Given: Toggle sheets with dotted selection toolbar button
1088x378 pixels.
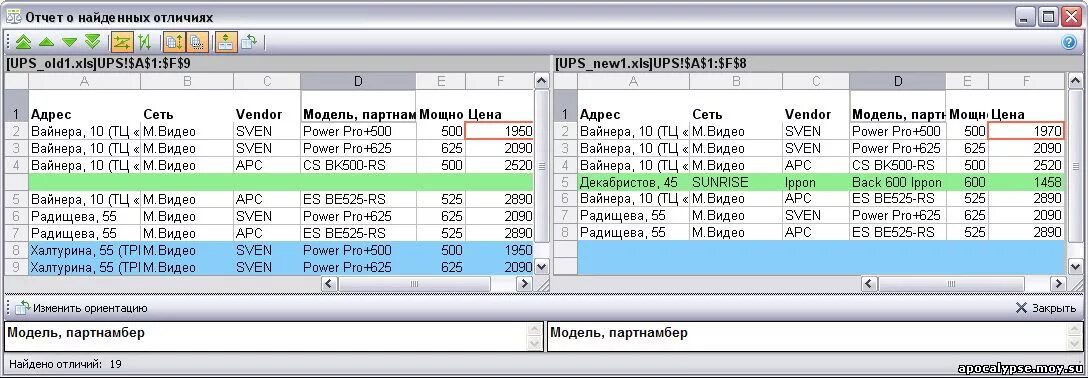Looking at the screenshot, I should [x=197, y=42].
